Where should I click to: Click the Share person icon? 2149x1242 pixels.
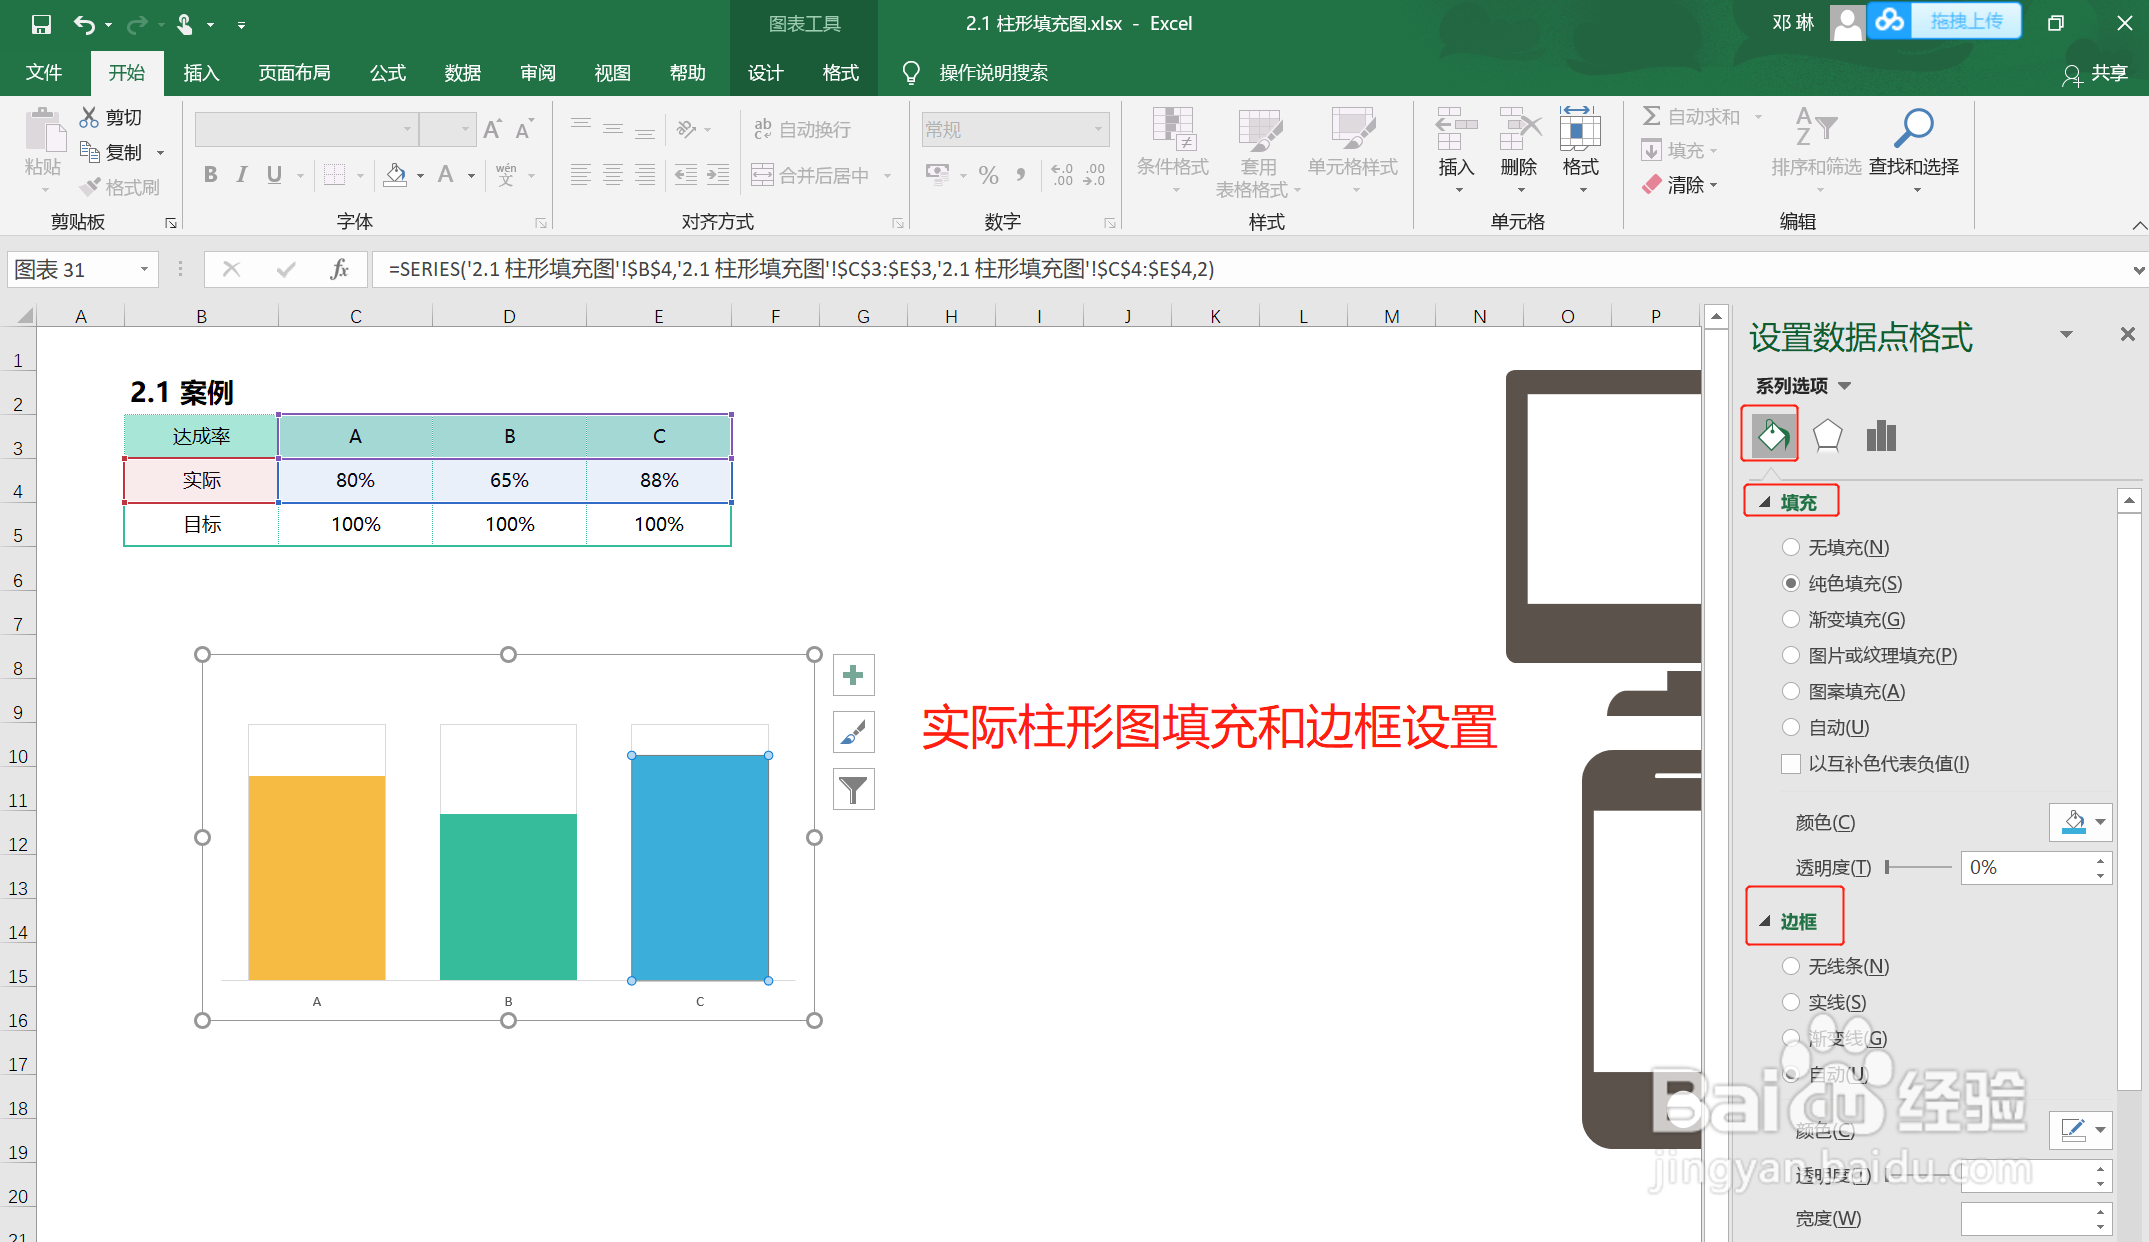[2071, 75]
